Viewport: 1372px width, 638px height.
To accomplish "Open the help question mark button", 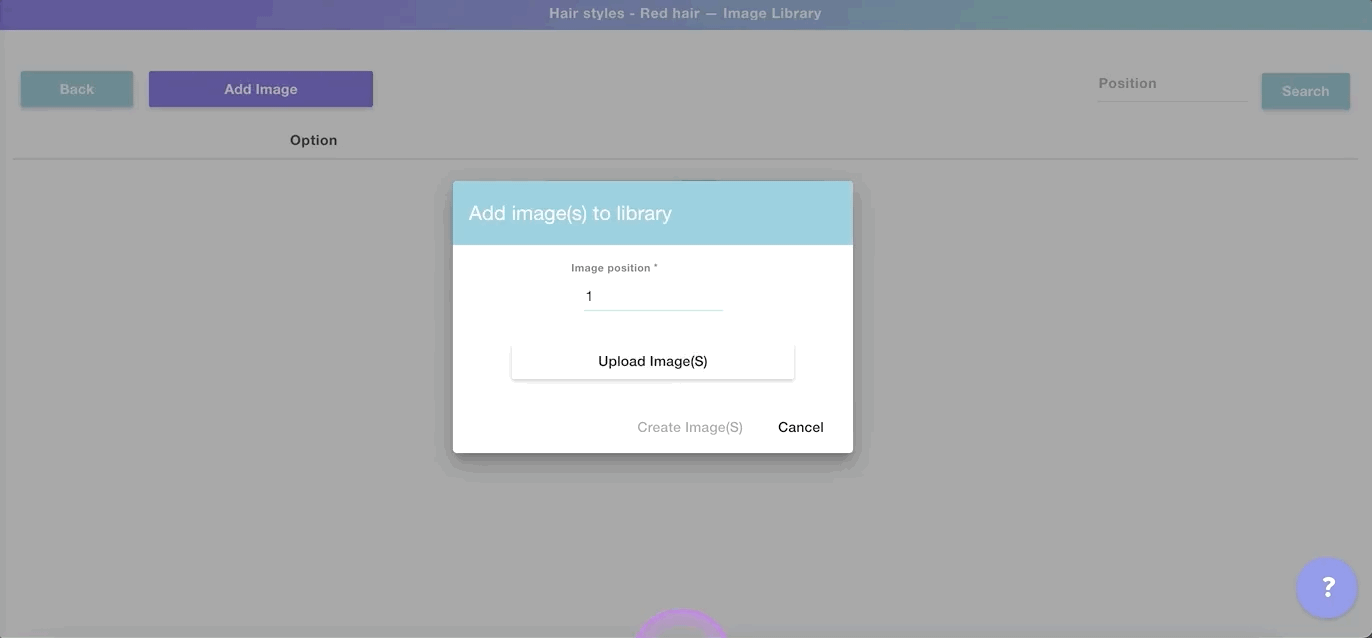I will click(1326, 588).
